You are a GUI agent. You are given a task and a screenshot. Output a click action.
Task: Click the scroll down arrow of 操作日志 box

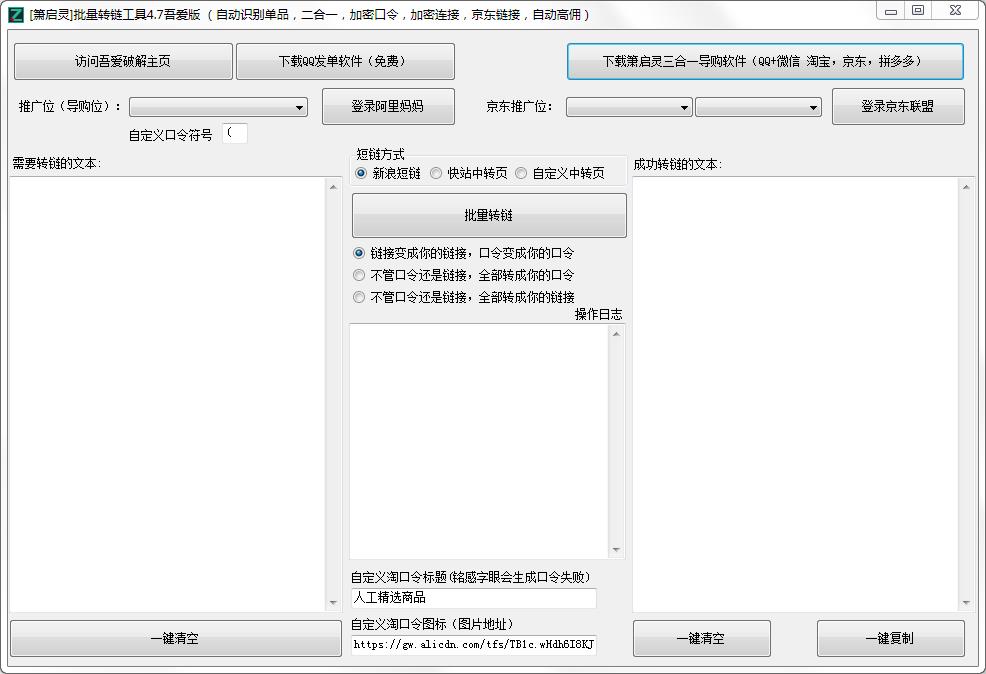click(616, 549)
